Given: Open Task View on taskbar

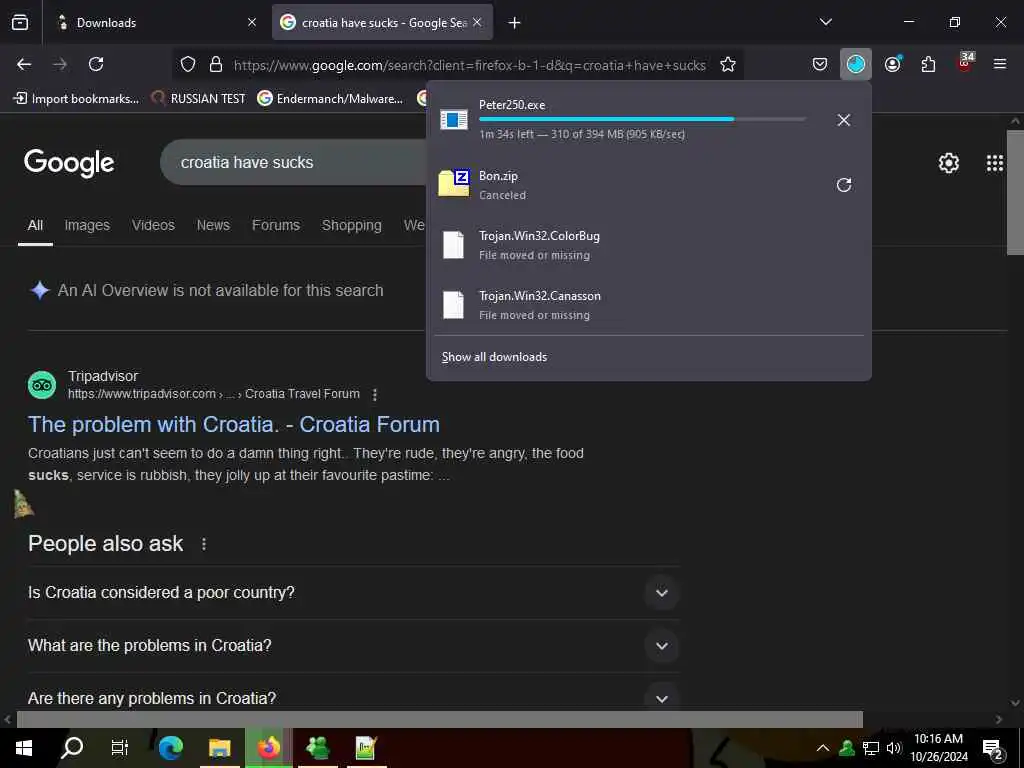Looking at the screenshot, I should click(x=120, y=748).
